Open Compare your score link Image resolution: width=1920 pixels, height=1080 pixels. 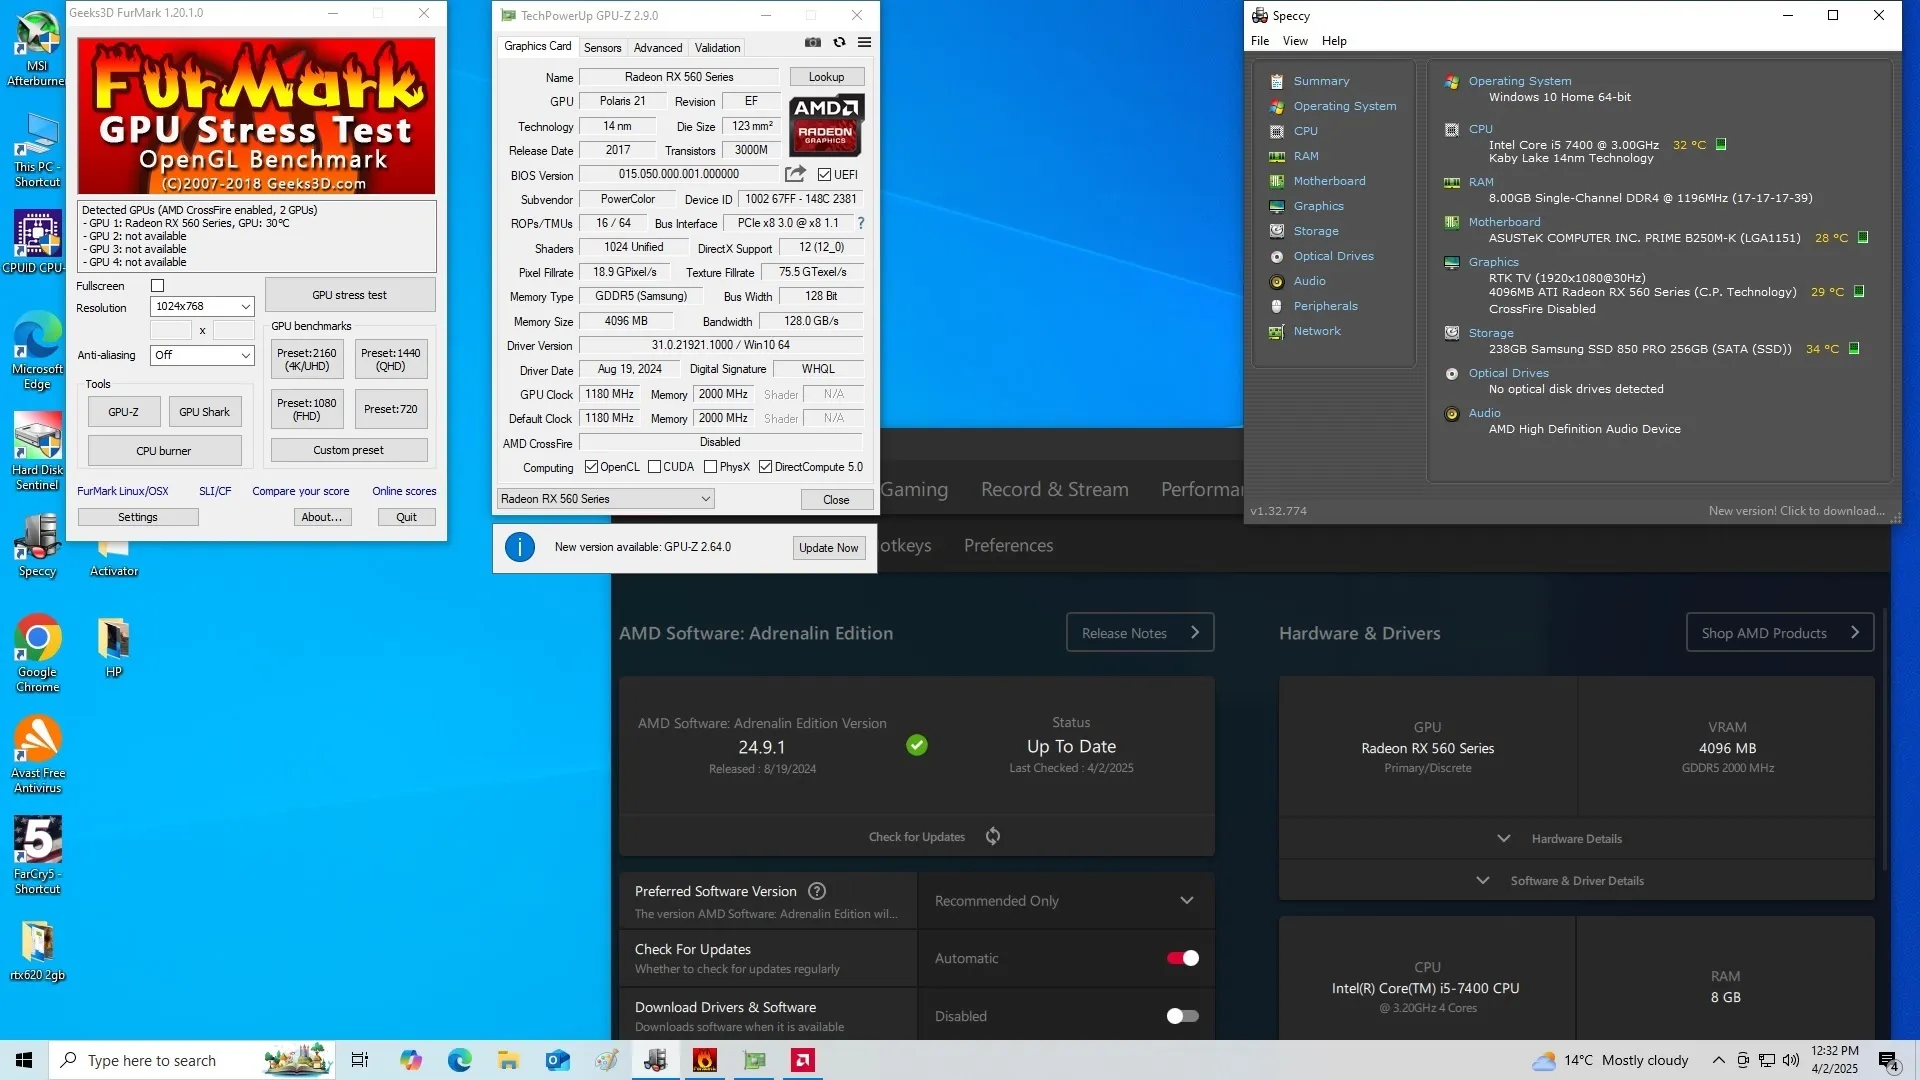point(300,491)
